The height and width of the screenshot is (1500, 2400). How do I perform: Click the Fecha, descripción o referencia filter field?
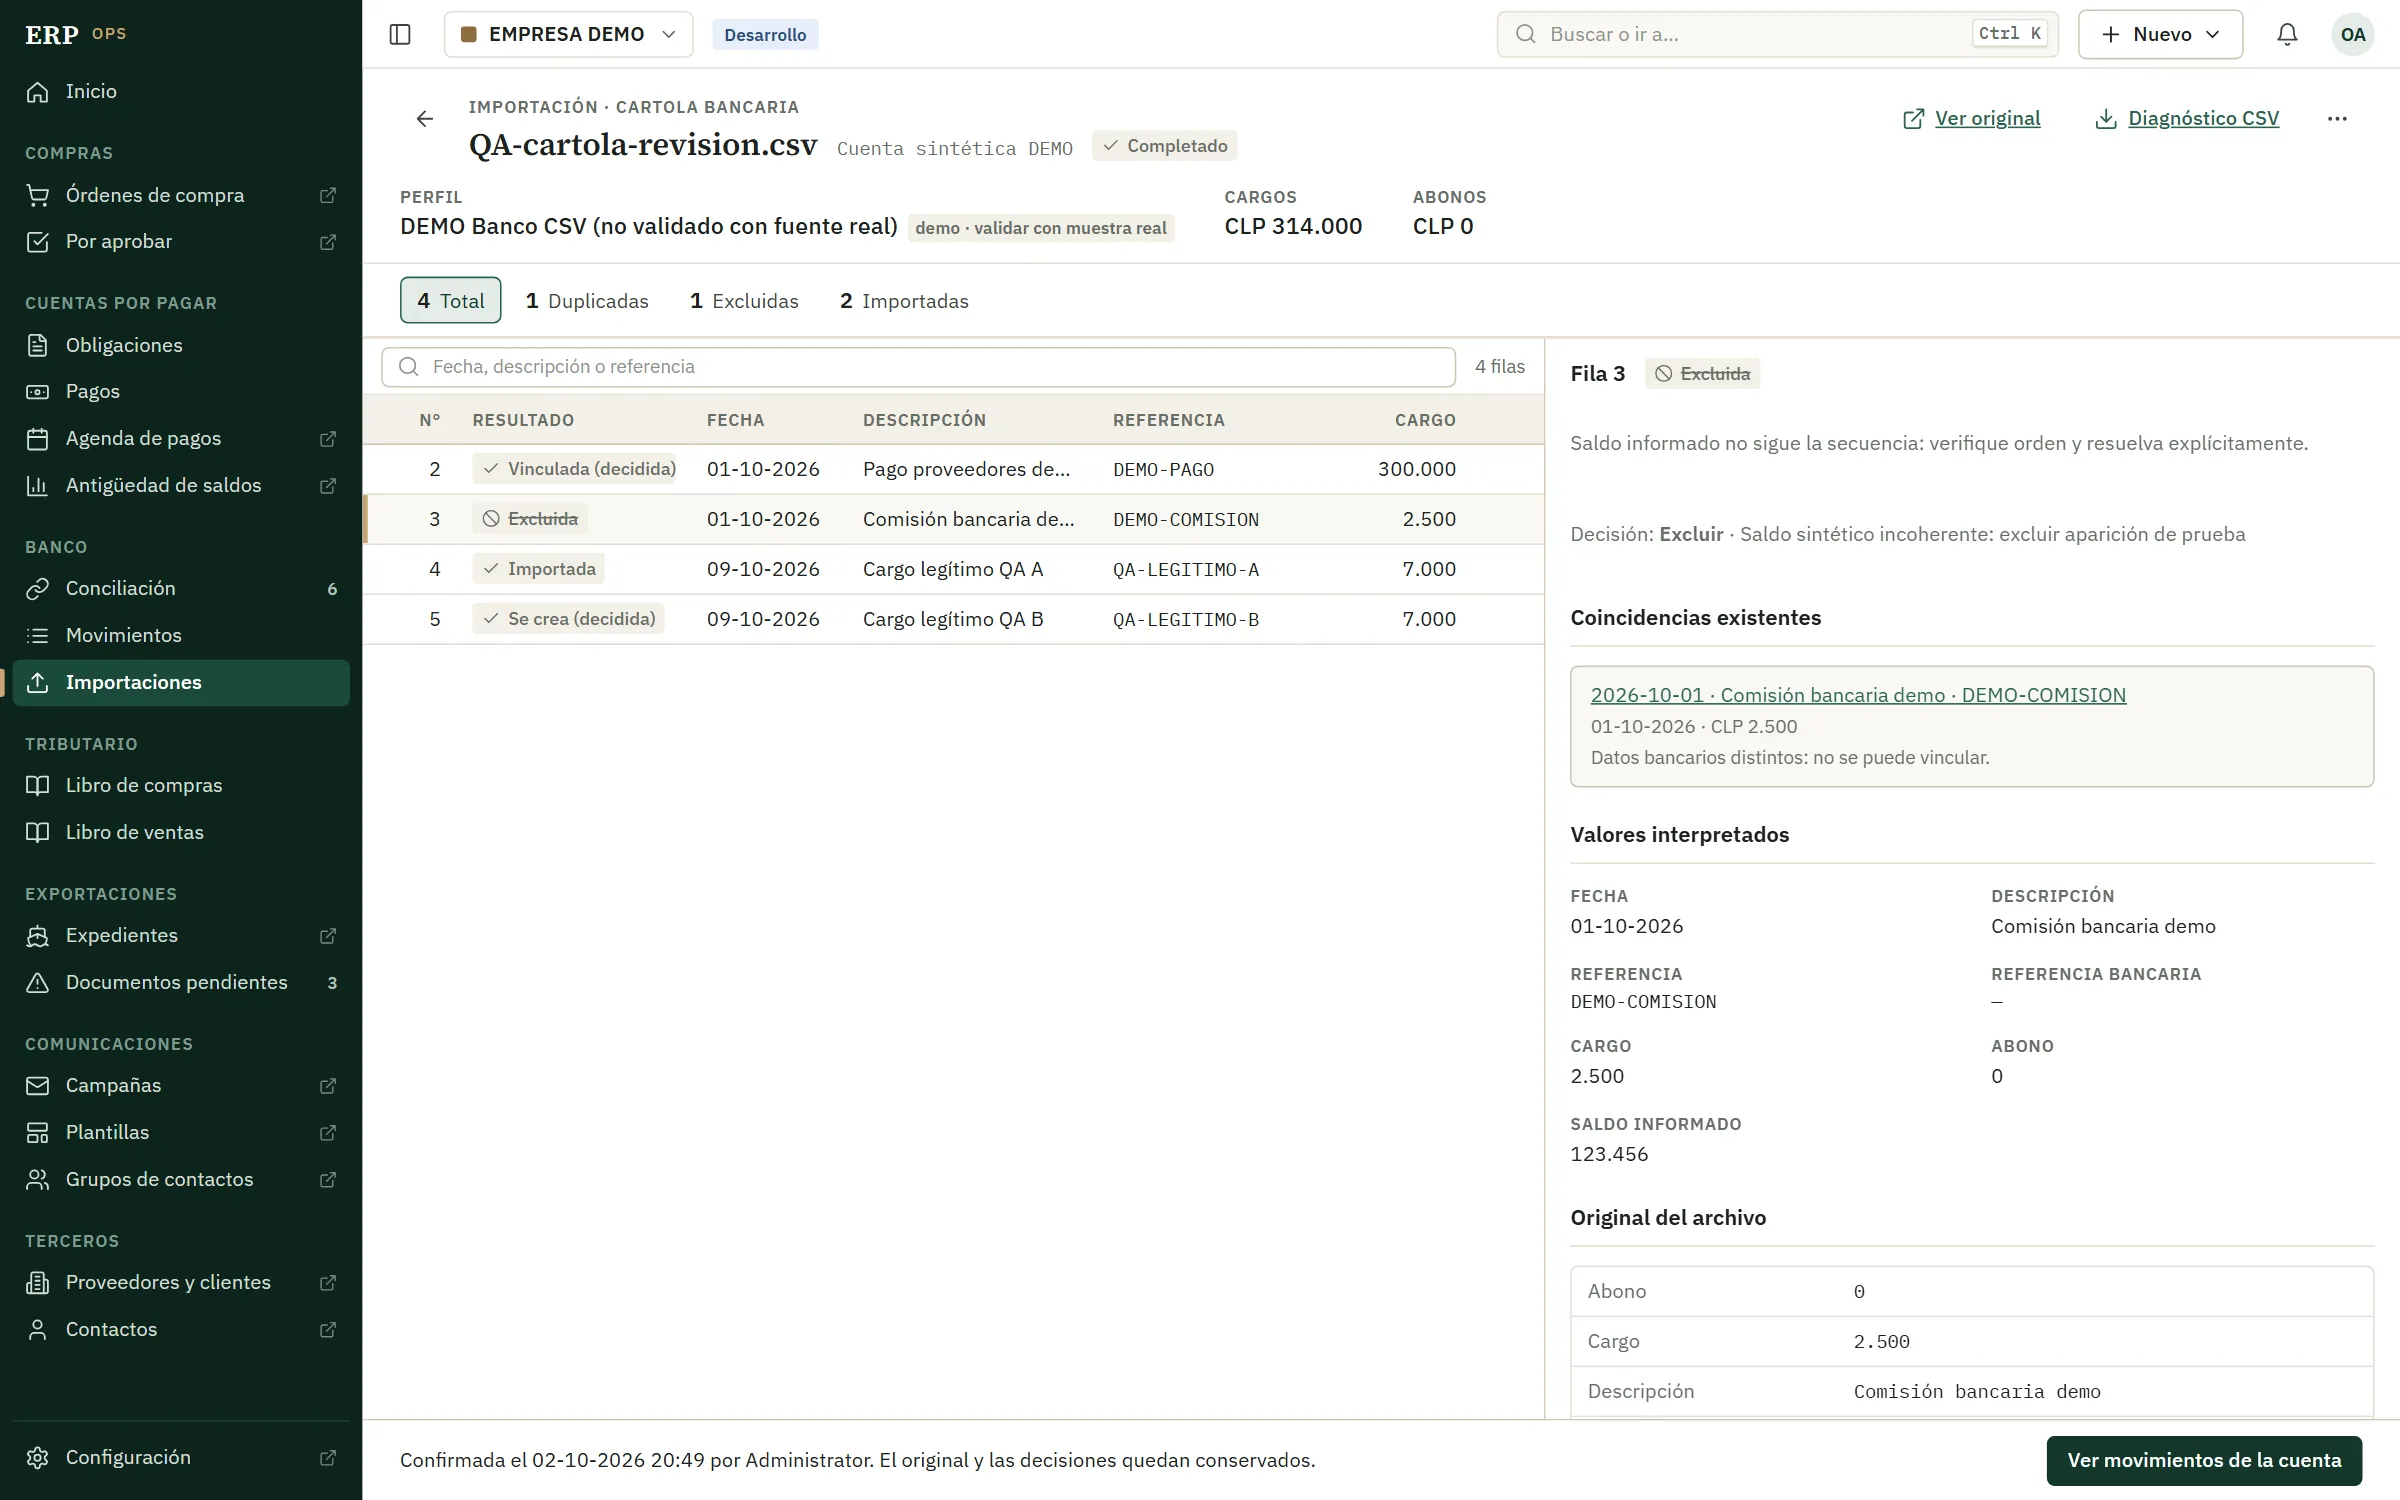coord(918,367)
